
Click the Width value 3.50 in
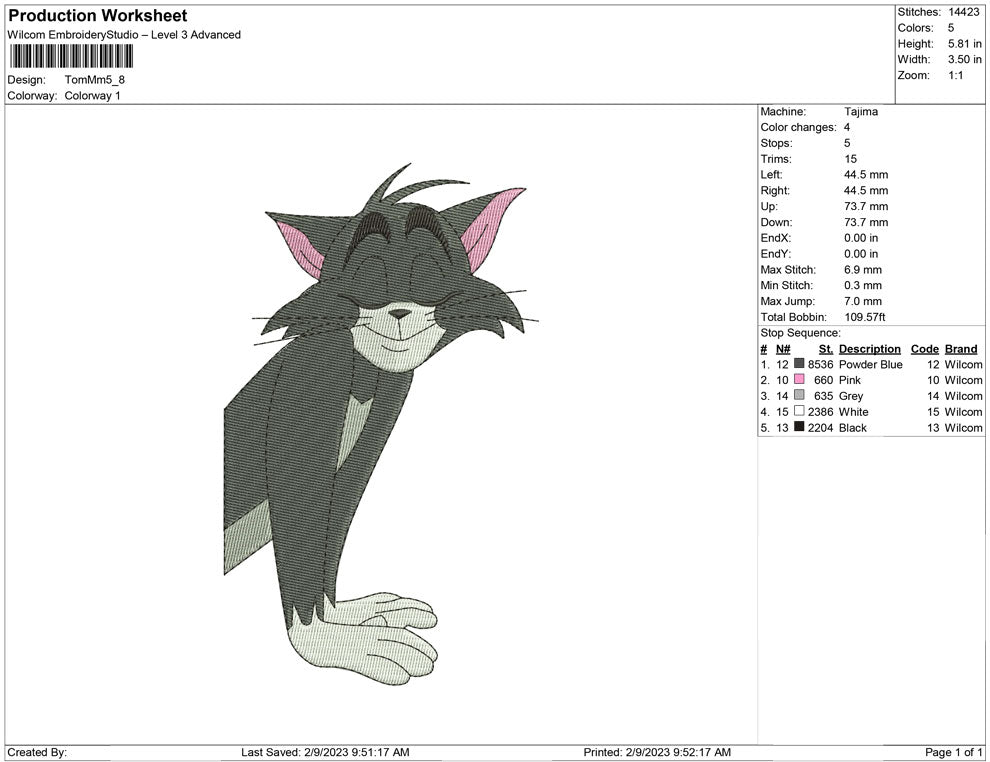click(965, 59)
